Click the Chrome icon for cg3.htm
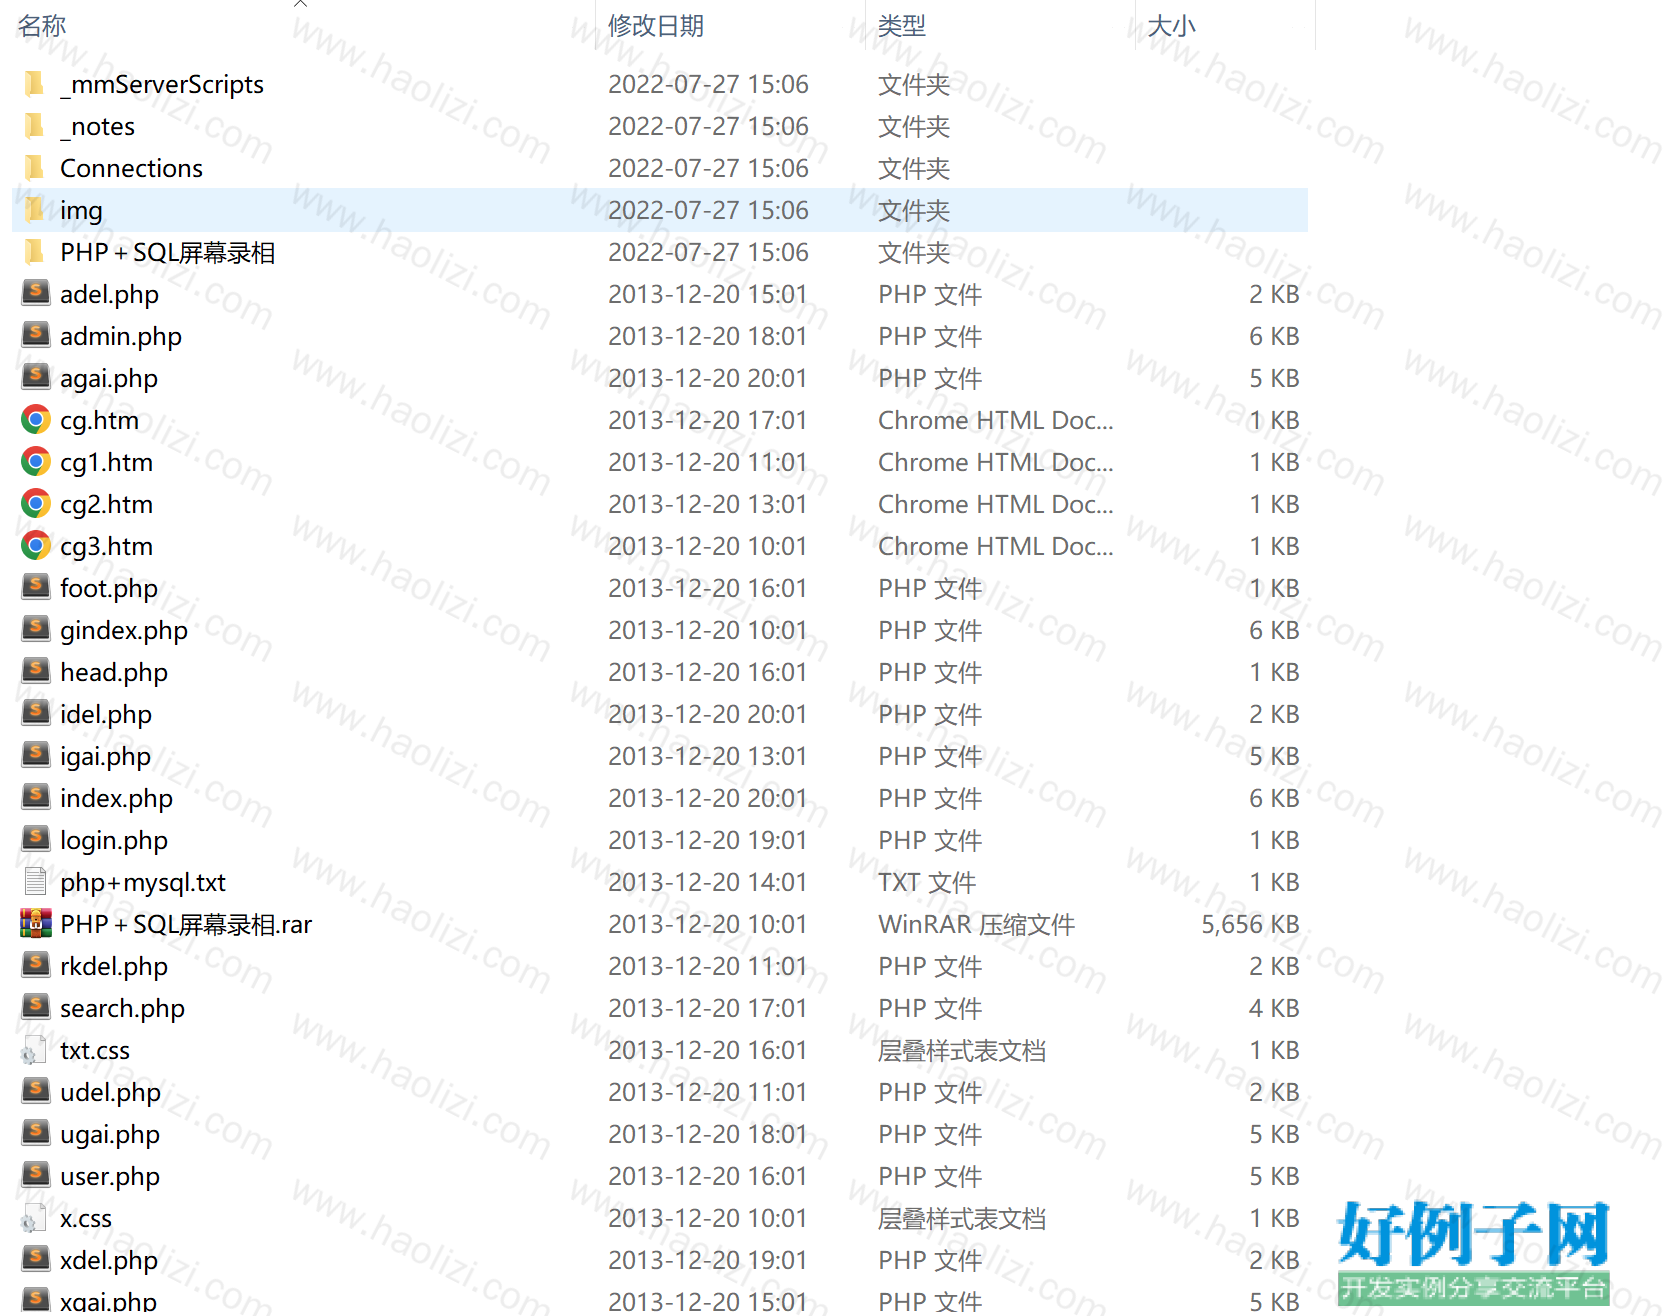This screenshot has height=1316, width=1666. pos(36,545)
